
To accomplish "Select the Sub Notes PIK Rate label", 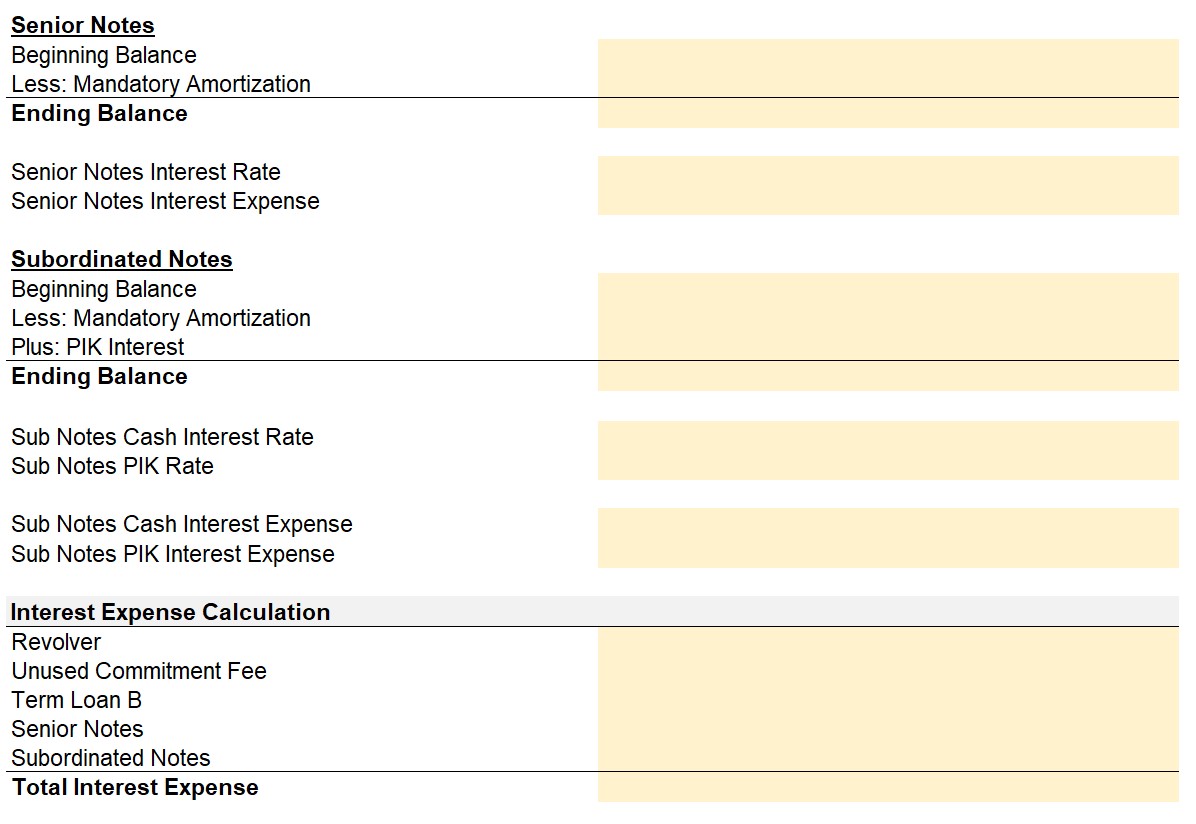I will click(112, 465).
